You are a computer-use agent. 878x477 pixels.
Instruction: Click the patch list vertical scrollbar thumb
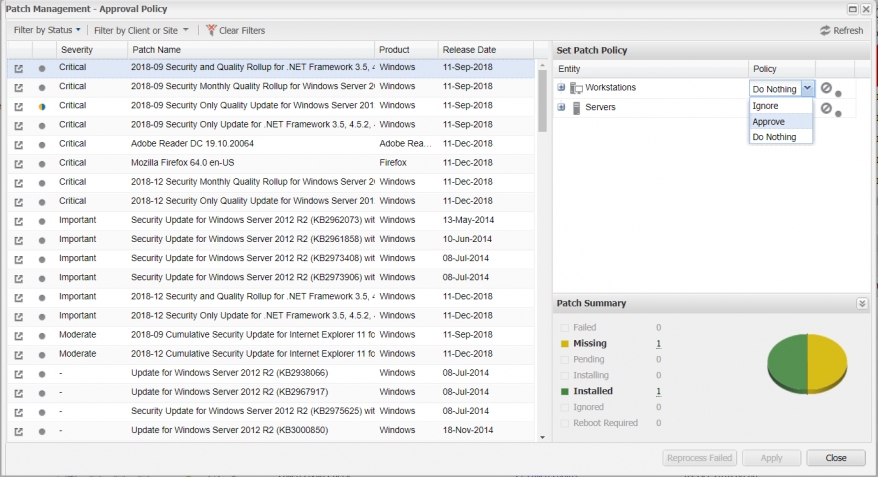(x=542, y=101)
